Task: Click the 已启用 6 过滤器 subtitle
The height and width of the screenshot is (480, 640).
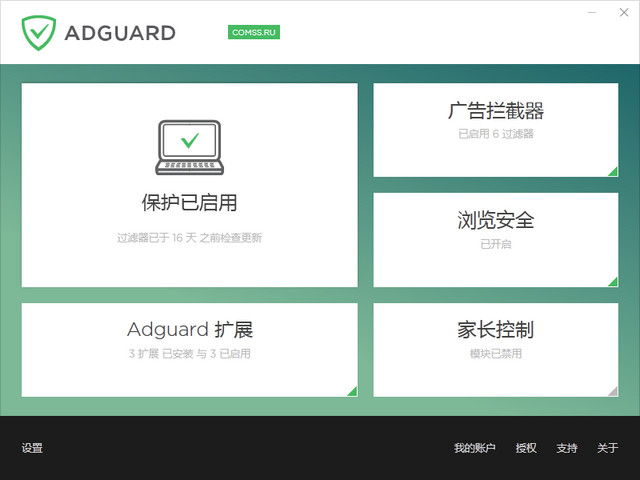Action: coord(496,134)
